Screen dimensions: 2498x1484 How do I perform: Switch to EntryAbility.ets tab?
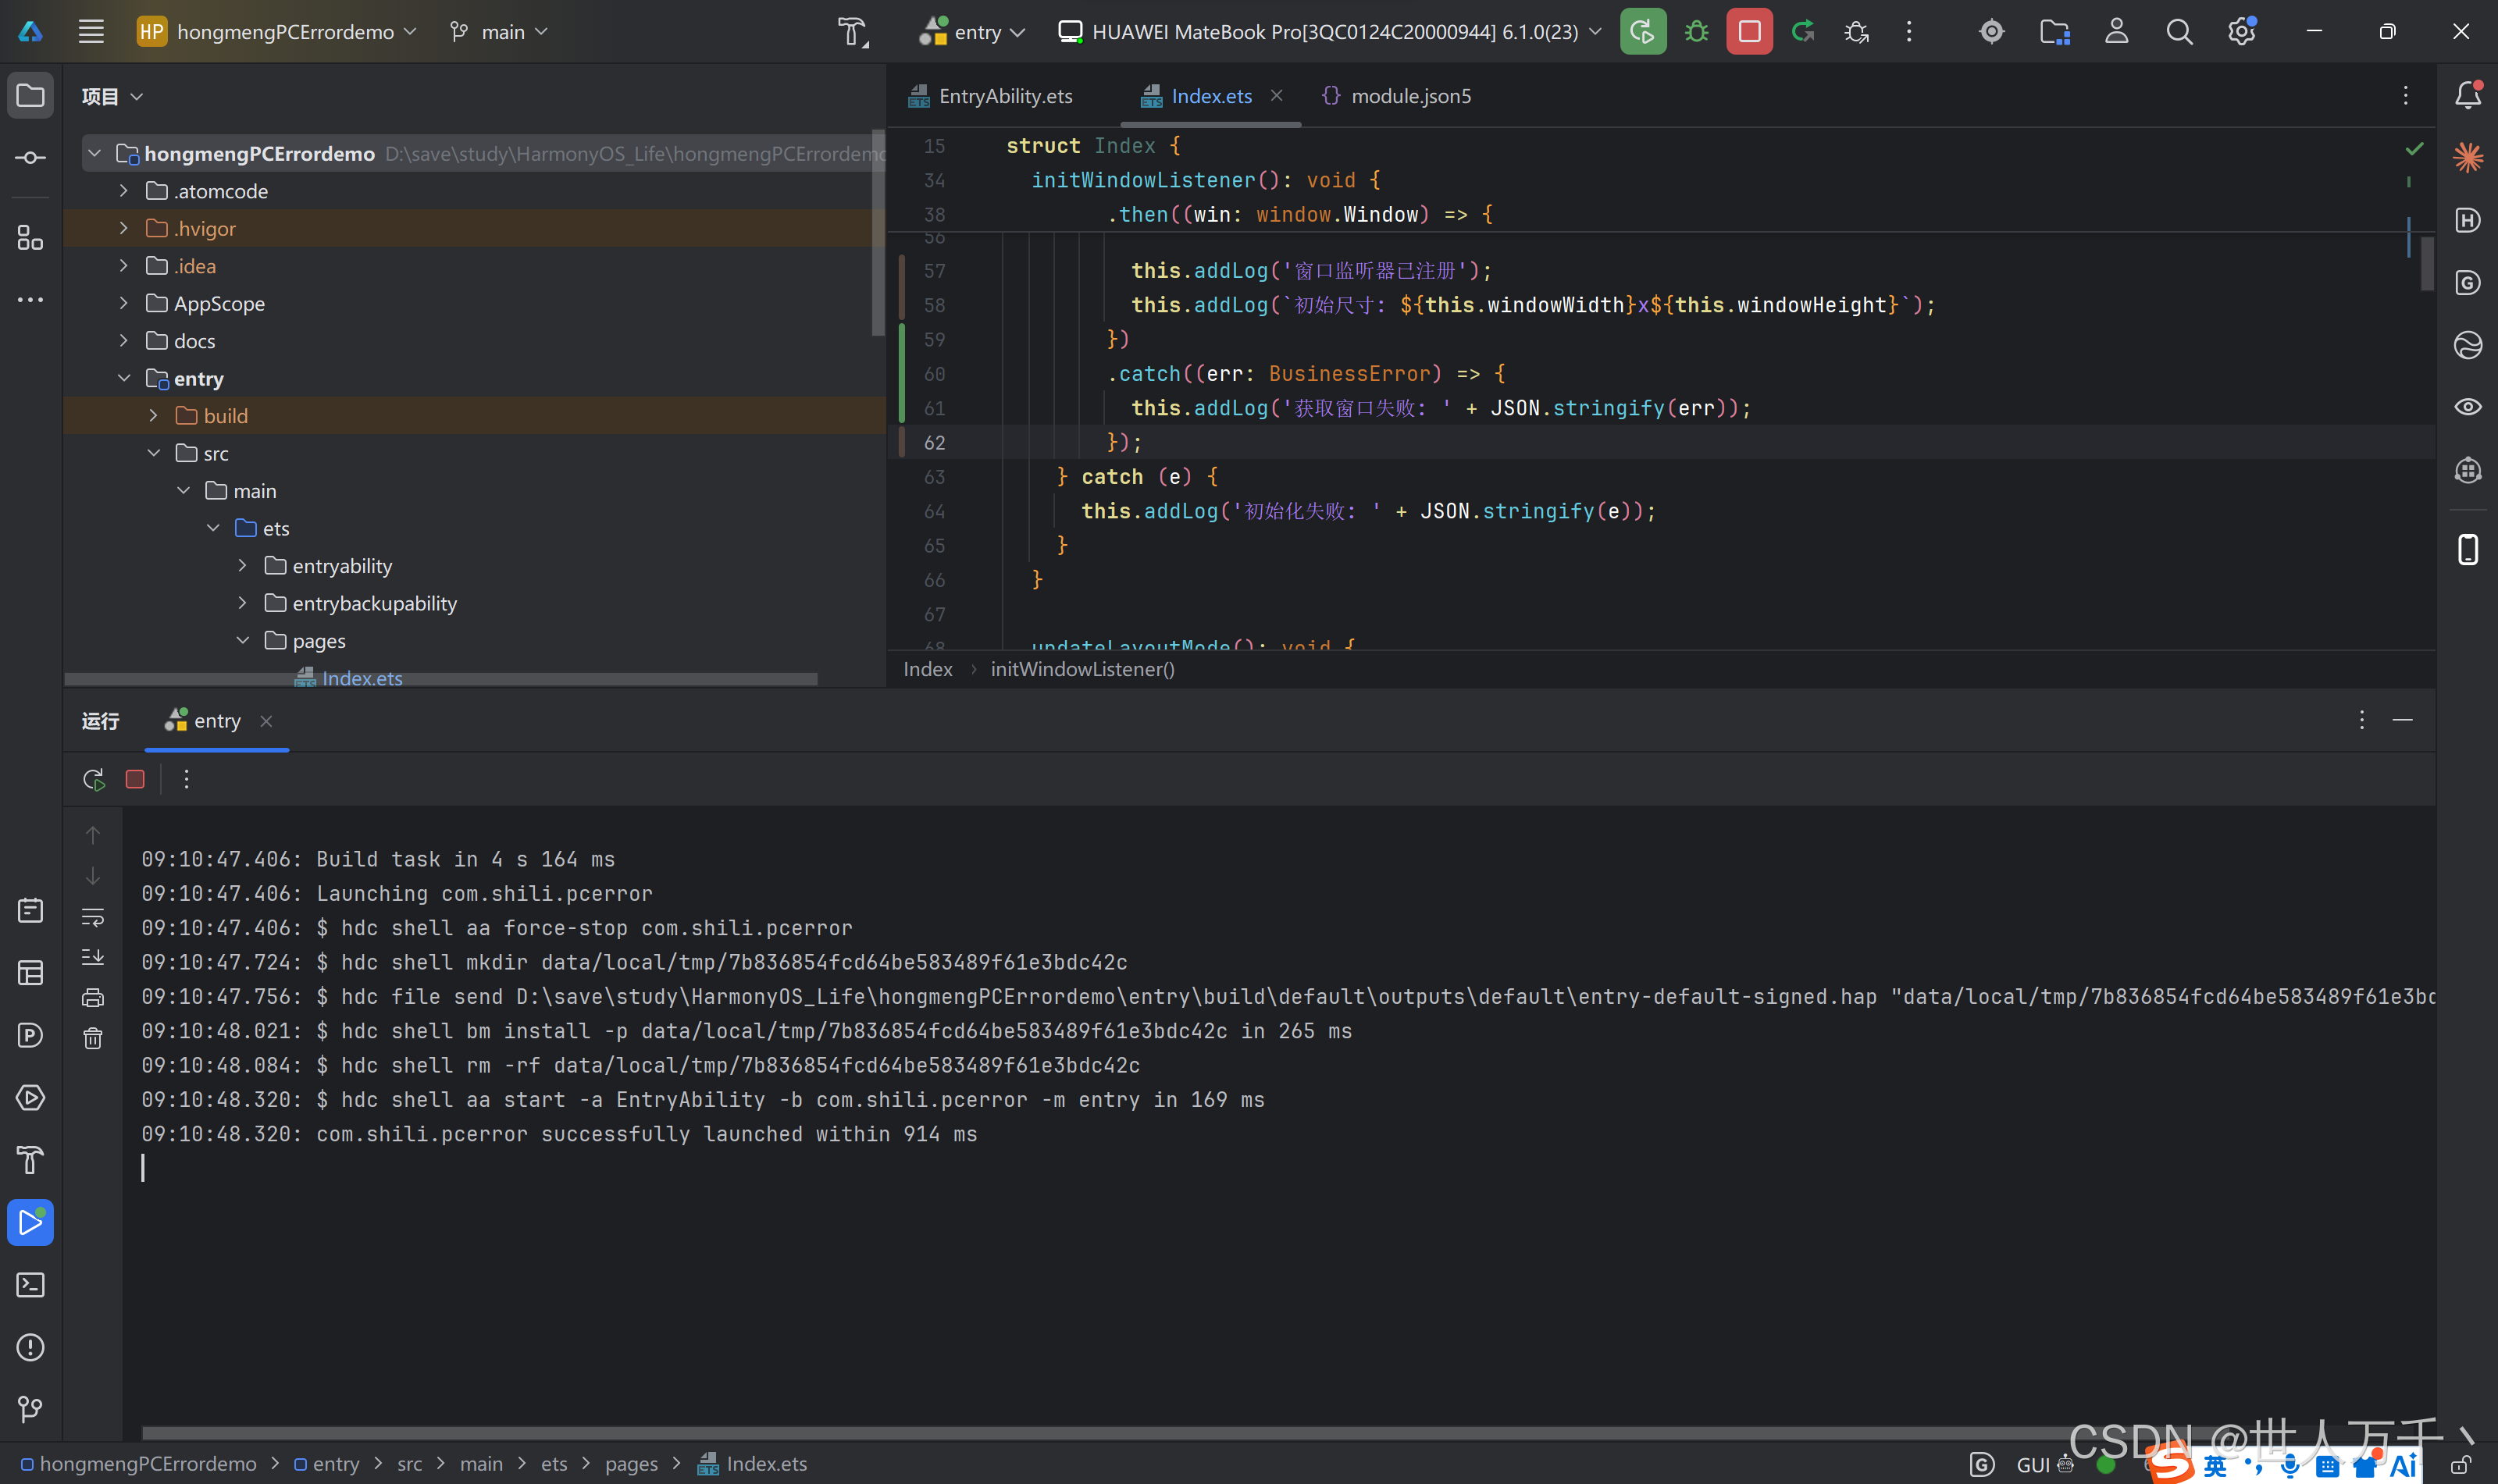pos(991,96)
